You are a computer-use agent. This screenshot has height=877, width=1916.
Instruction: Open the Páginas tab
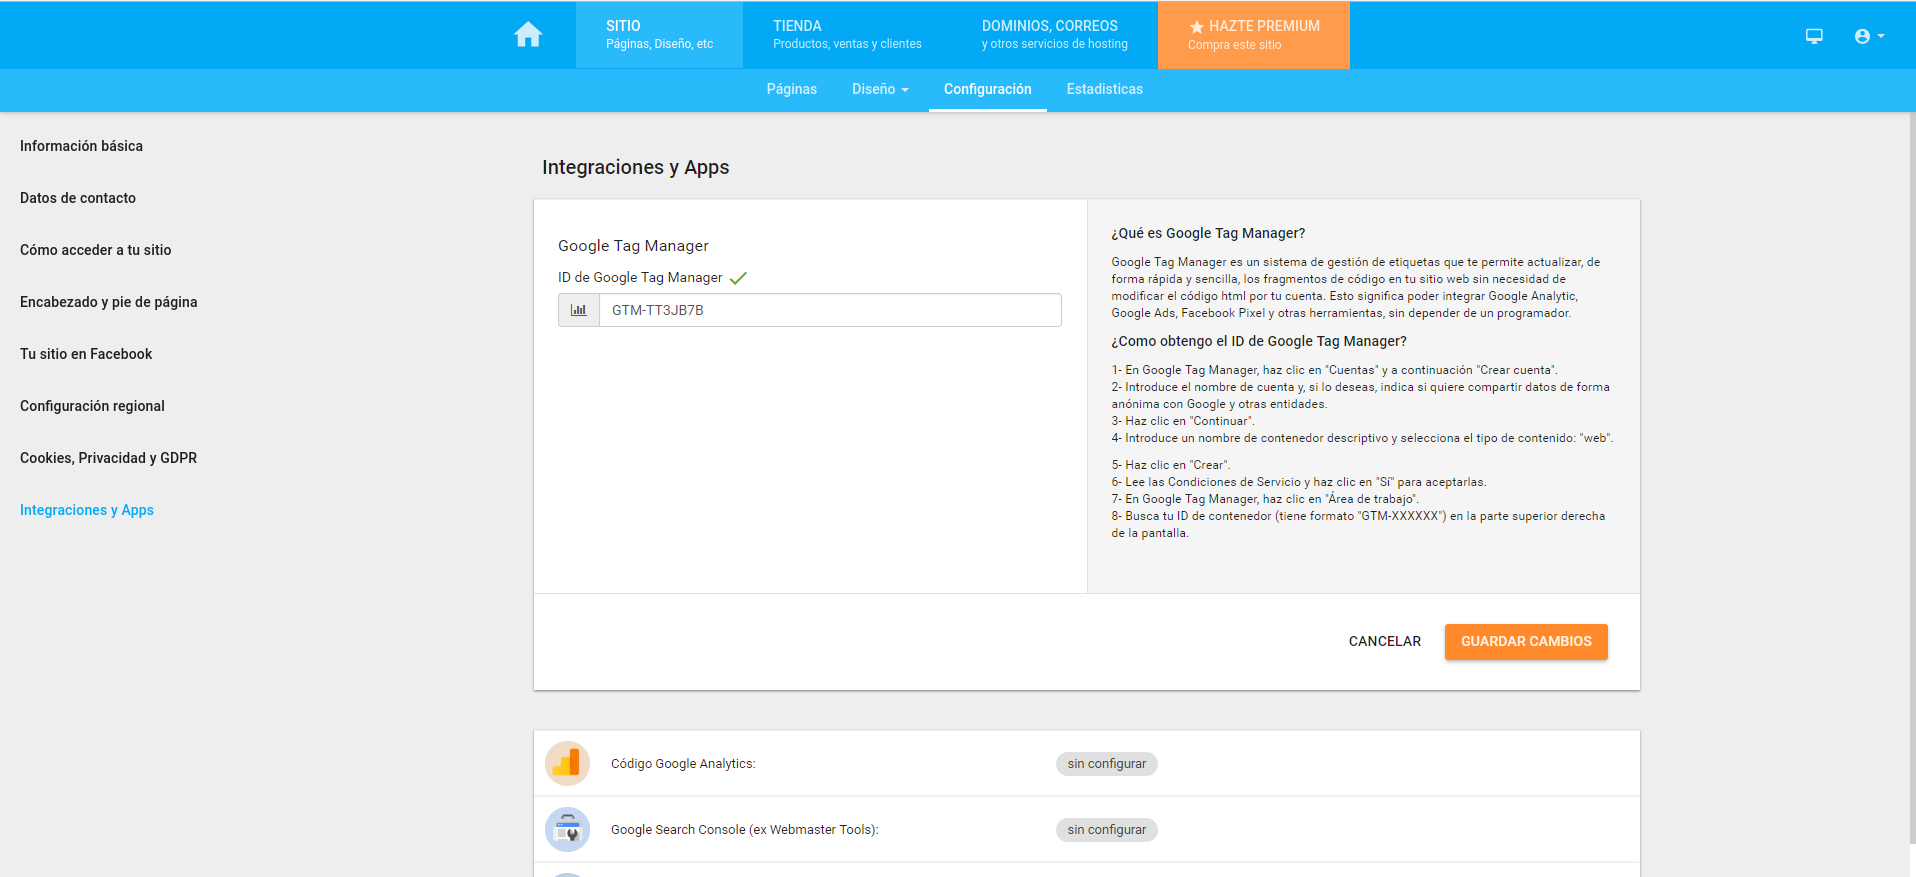click(791, 89)
